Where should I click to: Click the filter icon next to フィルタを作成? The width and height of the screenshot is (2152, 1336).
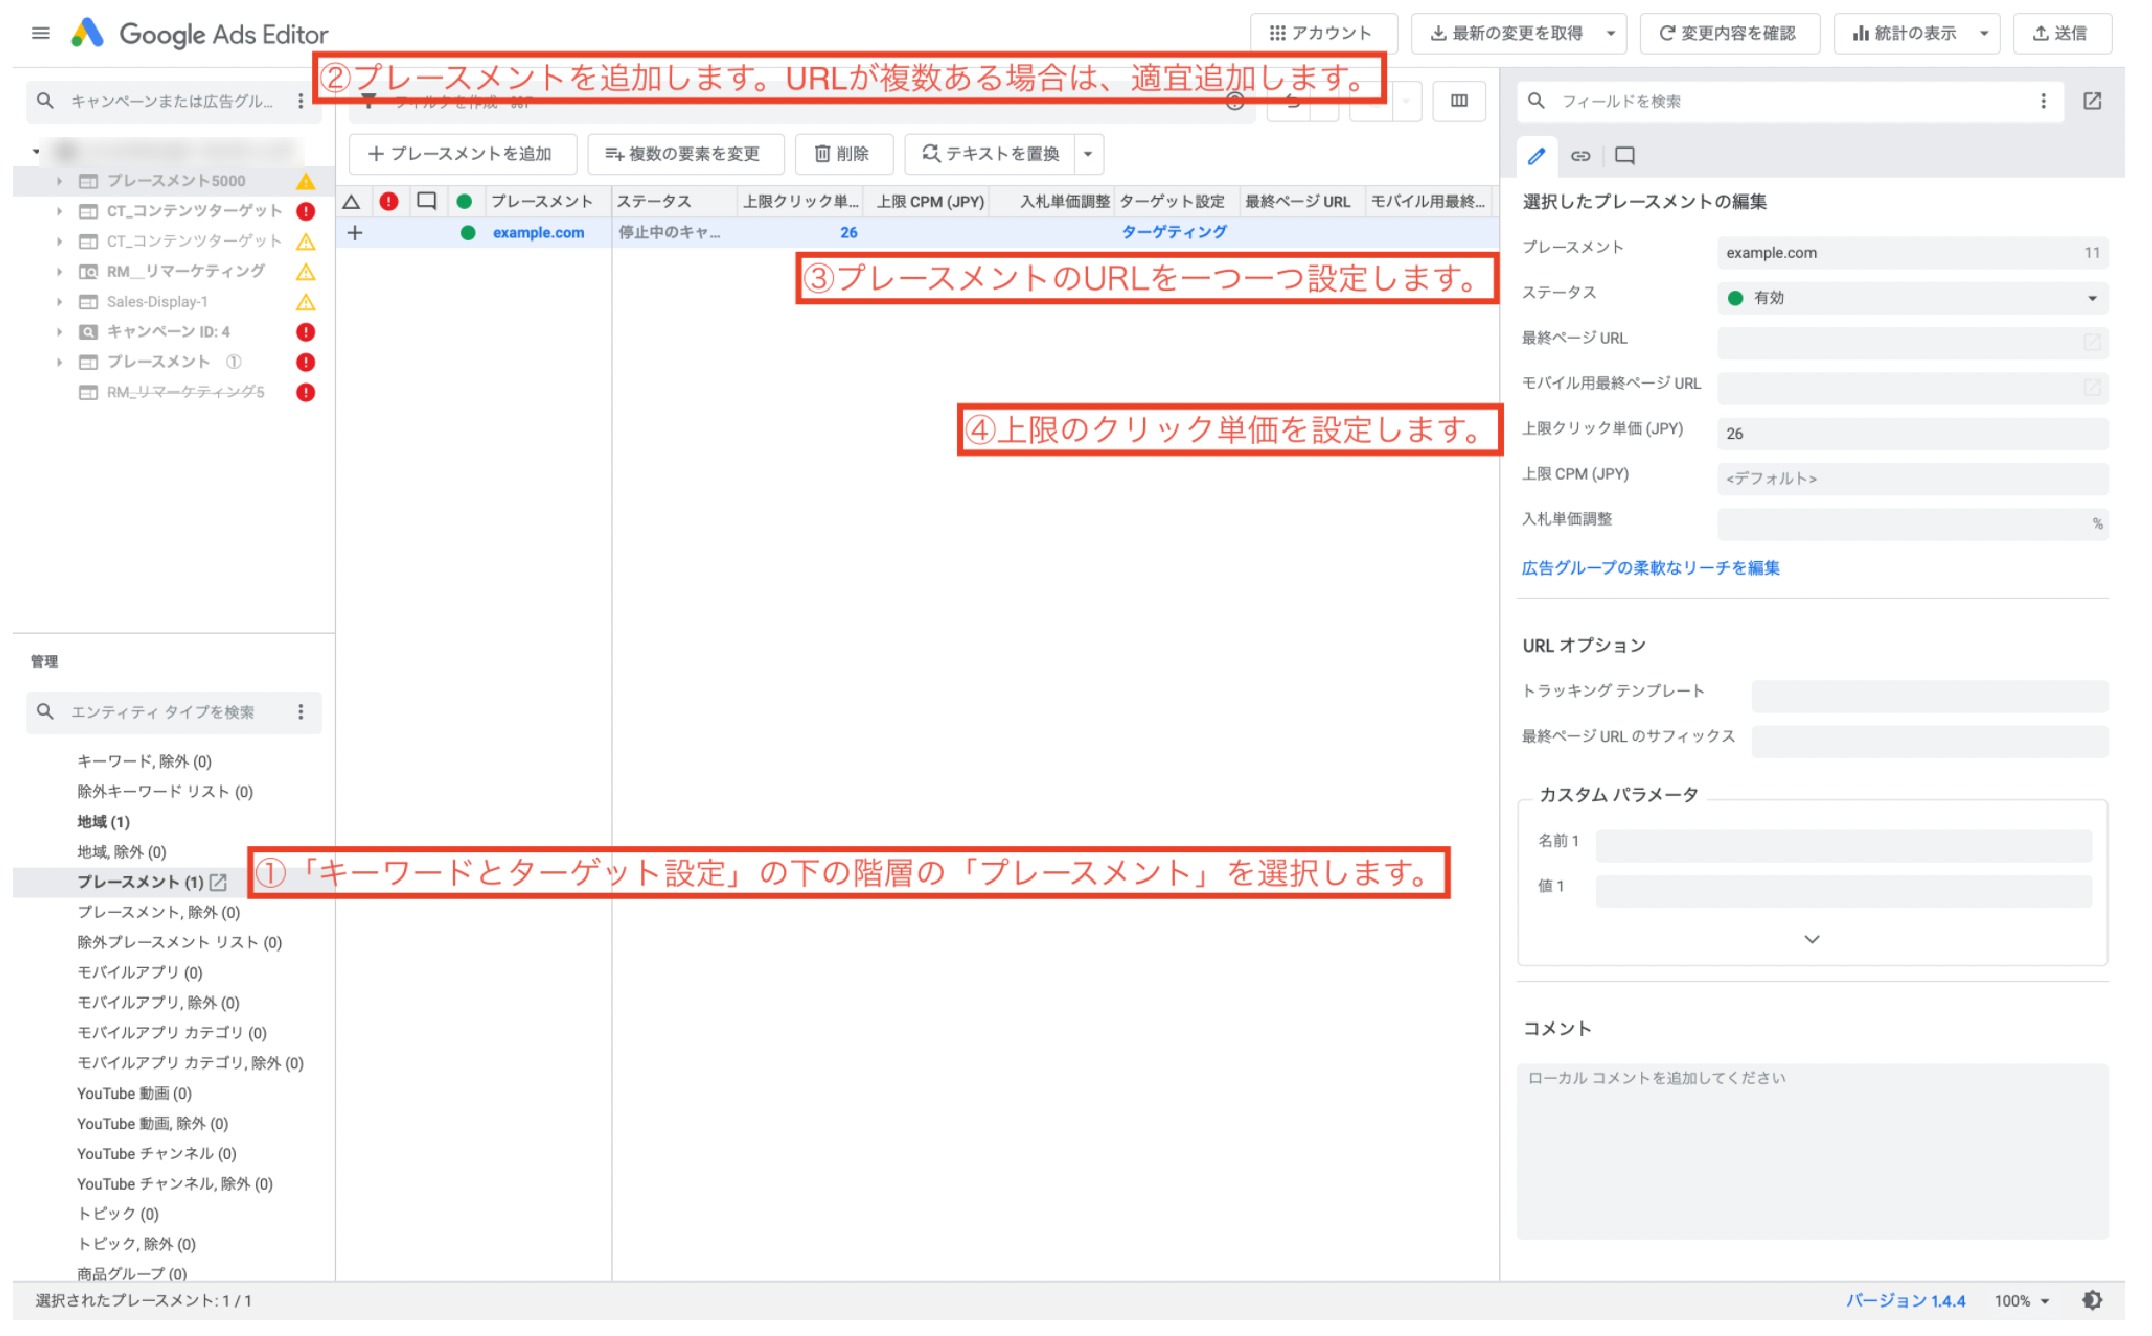point(368,100)
